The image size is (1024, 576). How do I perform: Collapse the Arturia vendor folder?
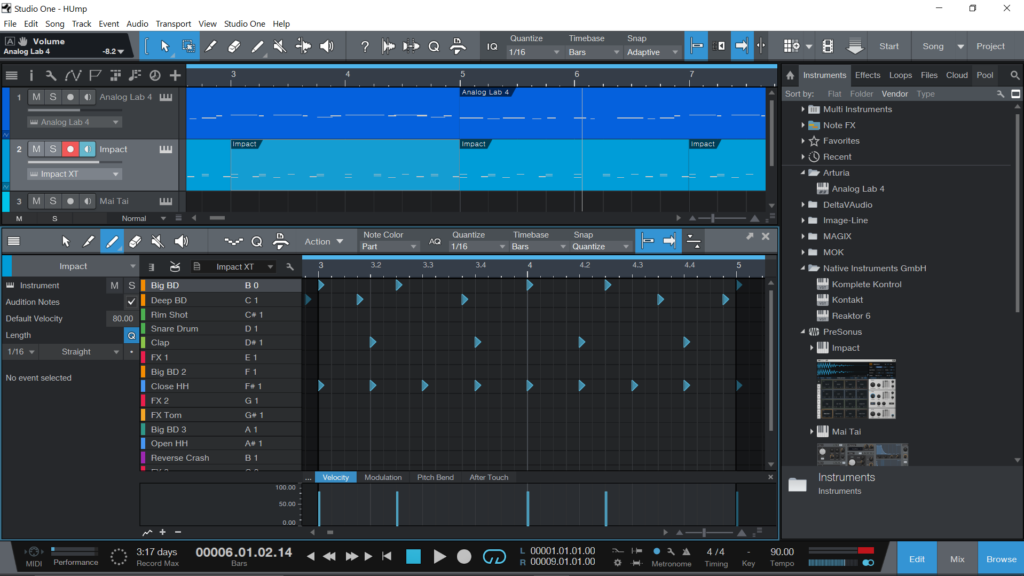click(803, 173)
